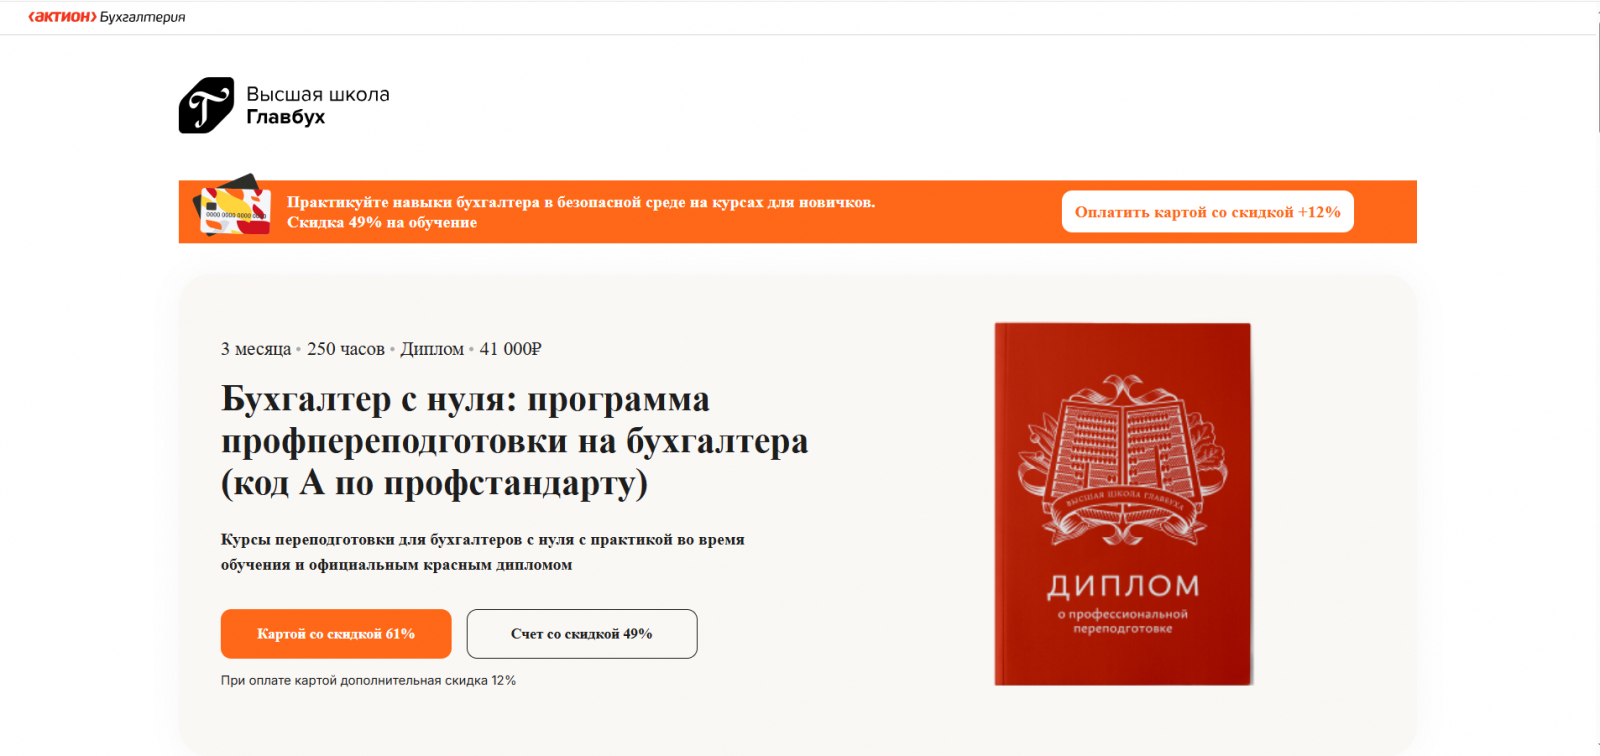Click the Курсы переподготовки description paragraph
The image size is (1600, 756).
(483, 552)
